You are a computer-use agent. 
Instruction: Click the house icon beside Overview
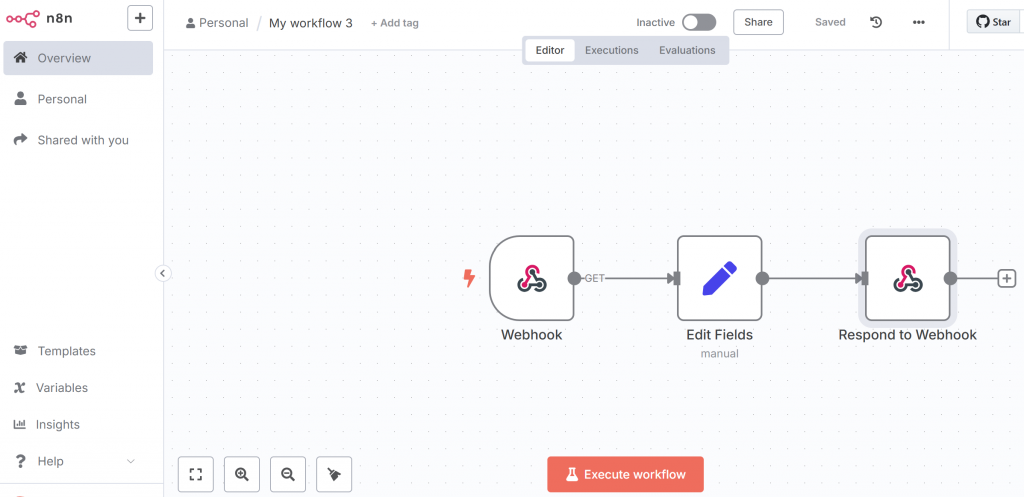click(21, 57)
